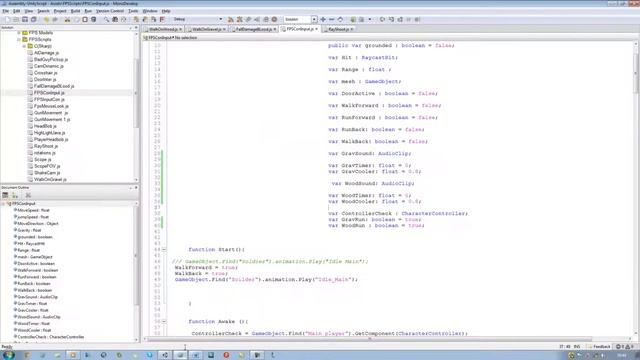The width and height of the screenshot is (640, 360).
Task: Open the Solution combo box dropdown arrow
Action: 314,19
